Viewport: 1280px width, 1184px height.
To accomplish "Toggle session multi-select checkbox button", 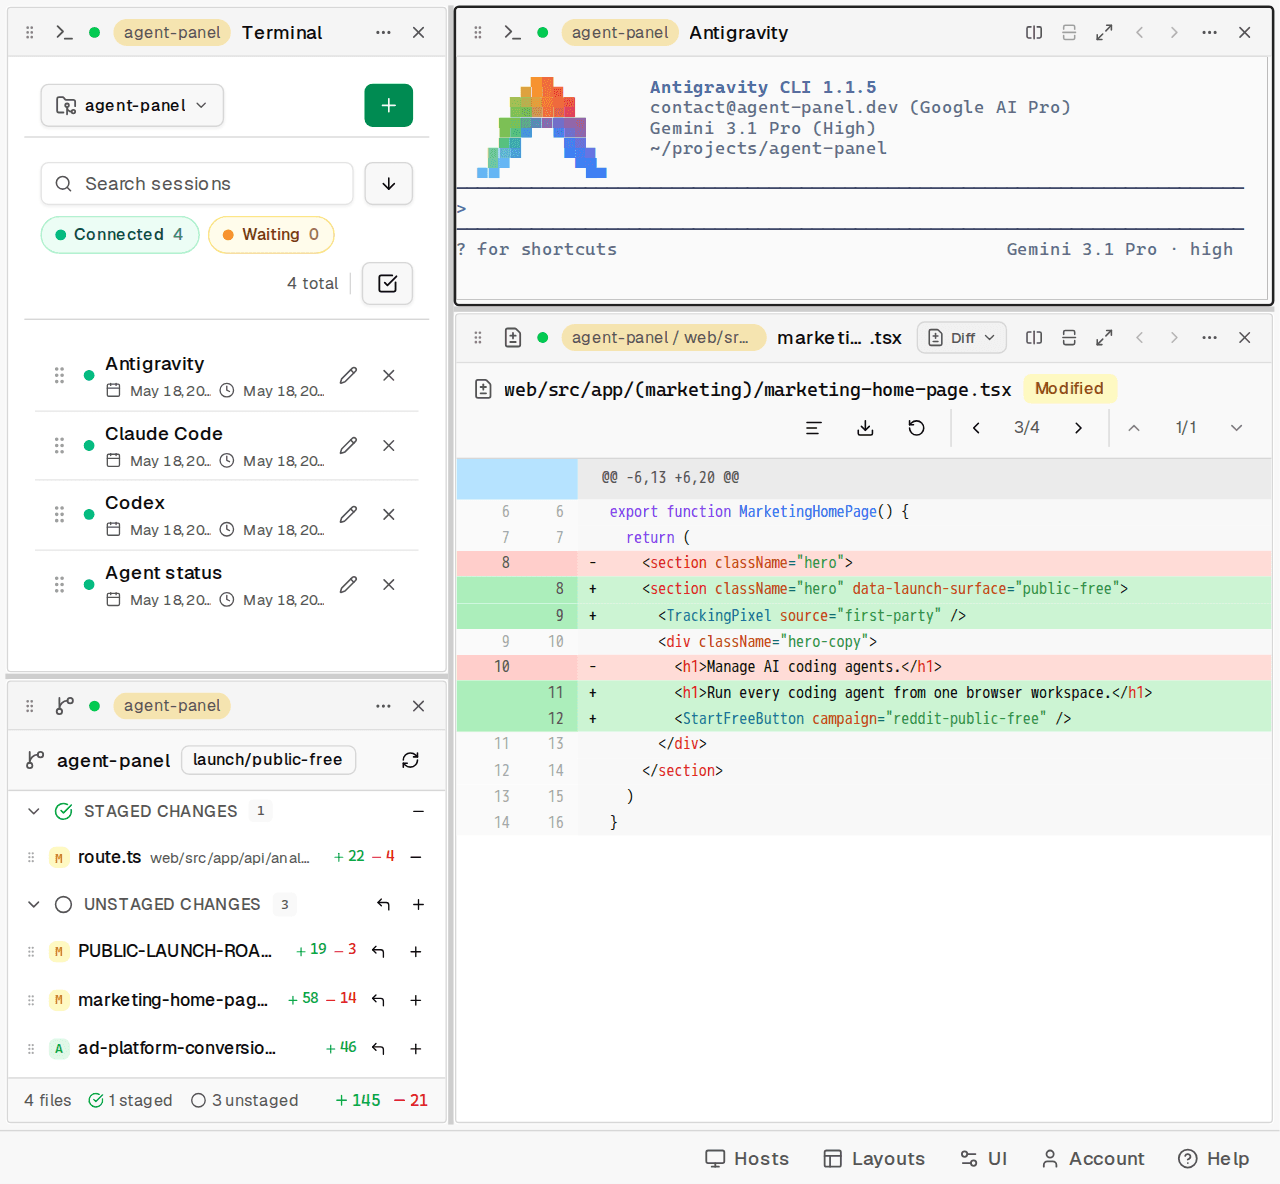I will 388,284.
